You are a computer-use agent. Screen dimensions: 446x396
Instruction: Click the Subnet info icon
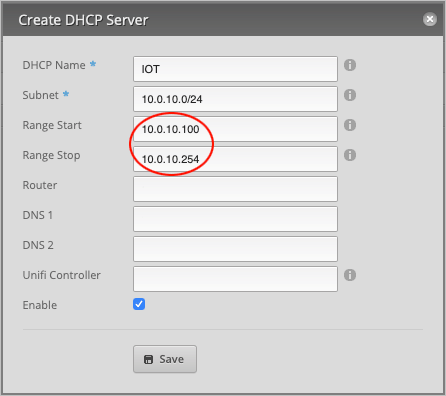click(350, 95)
